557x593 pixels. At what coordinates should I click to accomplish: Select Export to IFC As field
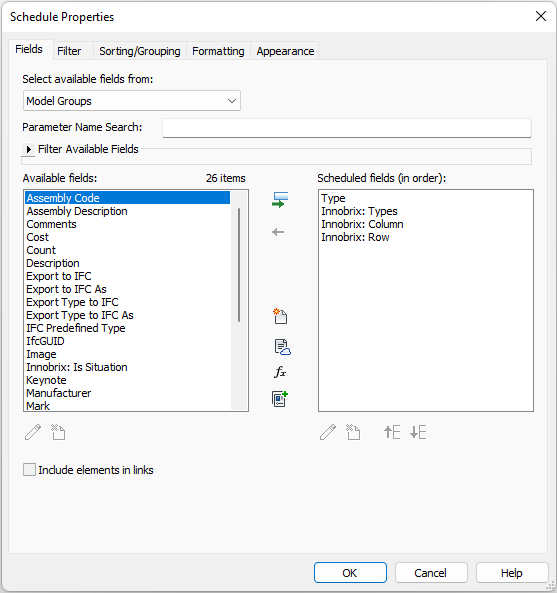click(127, 289)
